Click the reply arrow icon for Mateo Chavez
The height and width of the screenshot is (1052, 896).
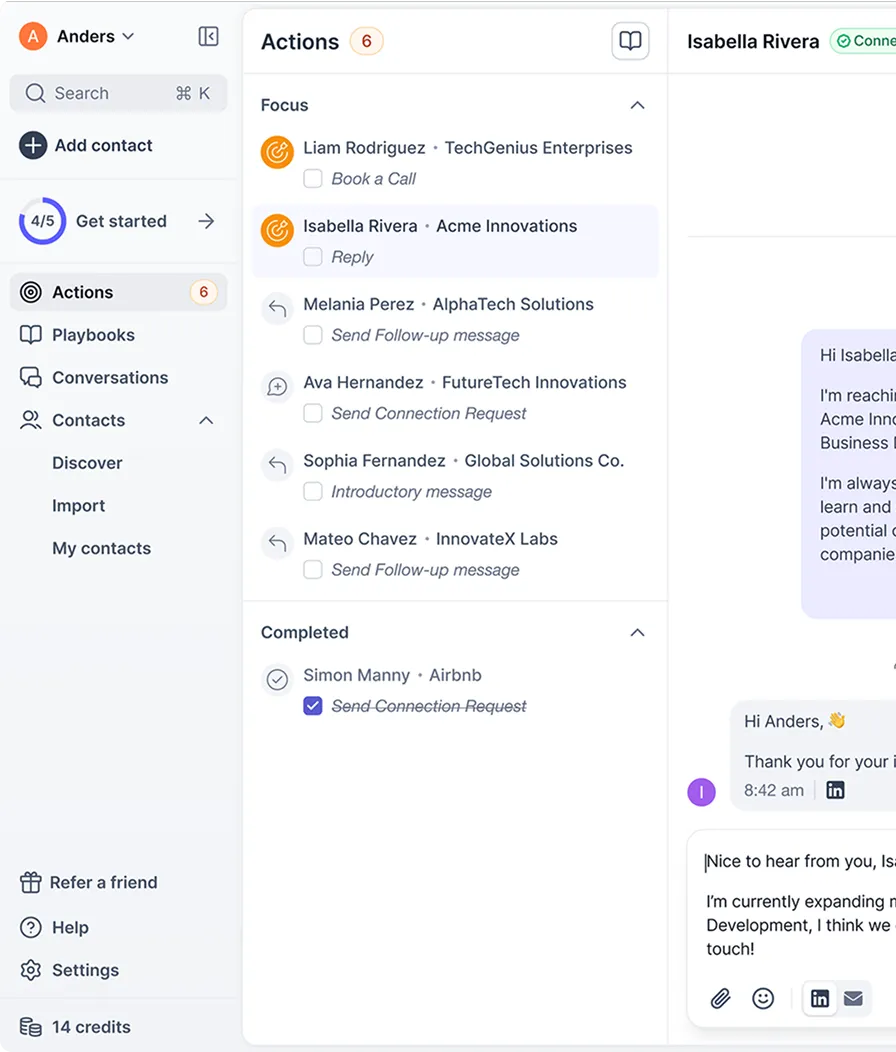pyautogui.click(x=277, y=543)
